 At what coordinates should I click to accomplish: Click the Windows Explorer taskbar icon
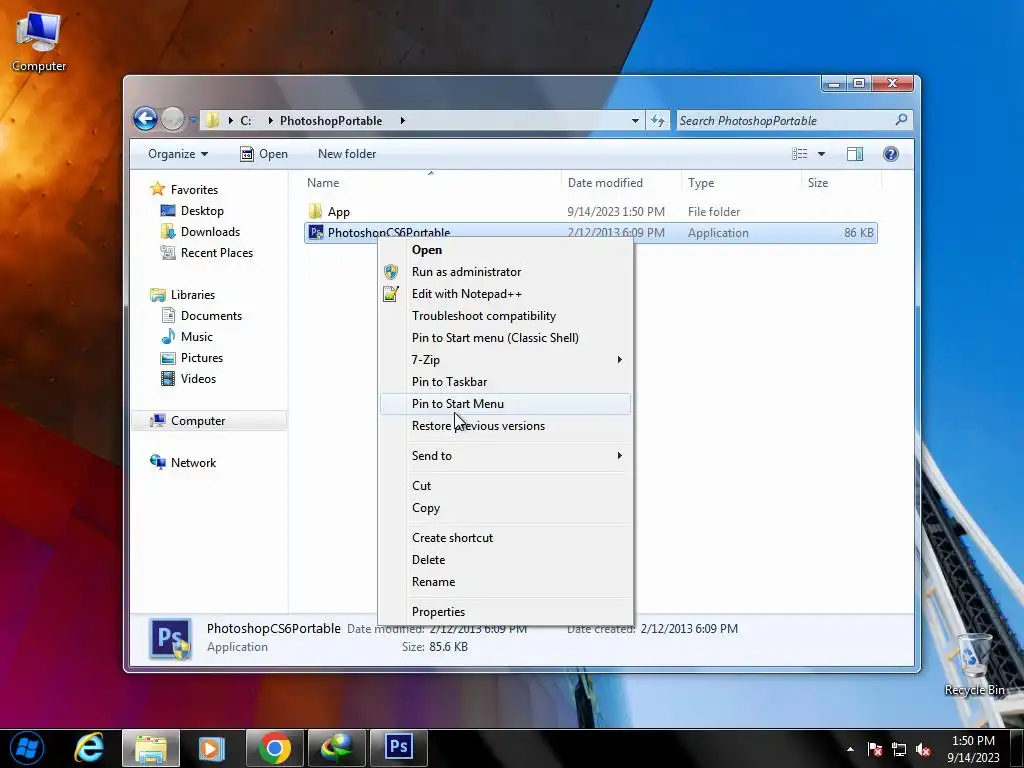coord(151,748)
